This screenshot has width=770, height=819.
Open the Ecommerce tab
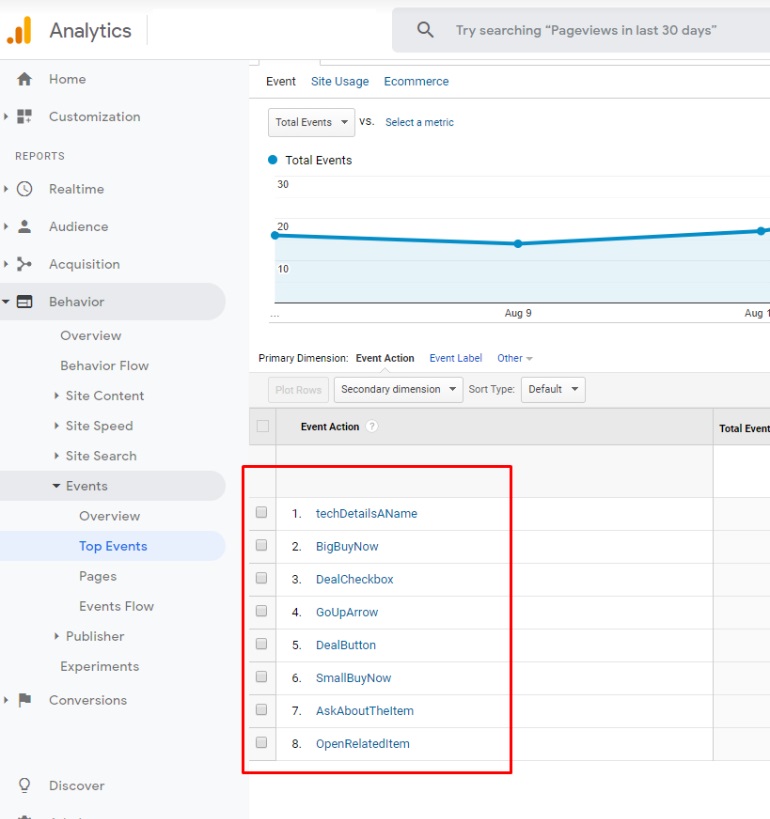[x=416, y=82]
